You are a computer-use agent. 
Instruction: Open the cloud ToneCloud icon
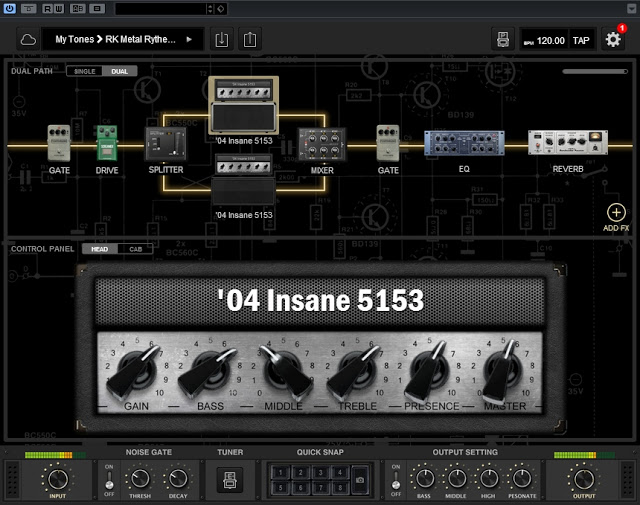point(27,40)
